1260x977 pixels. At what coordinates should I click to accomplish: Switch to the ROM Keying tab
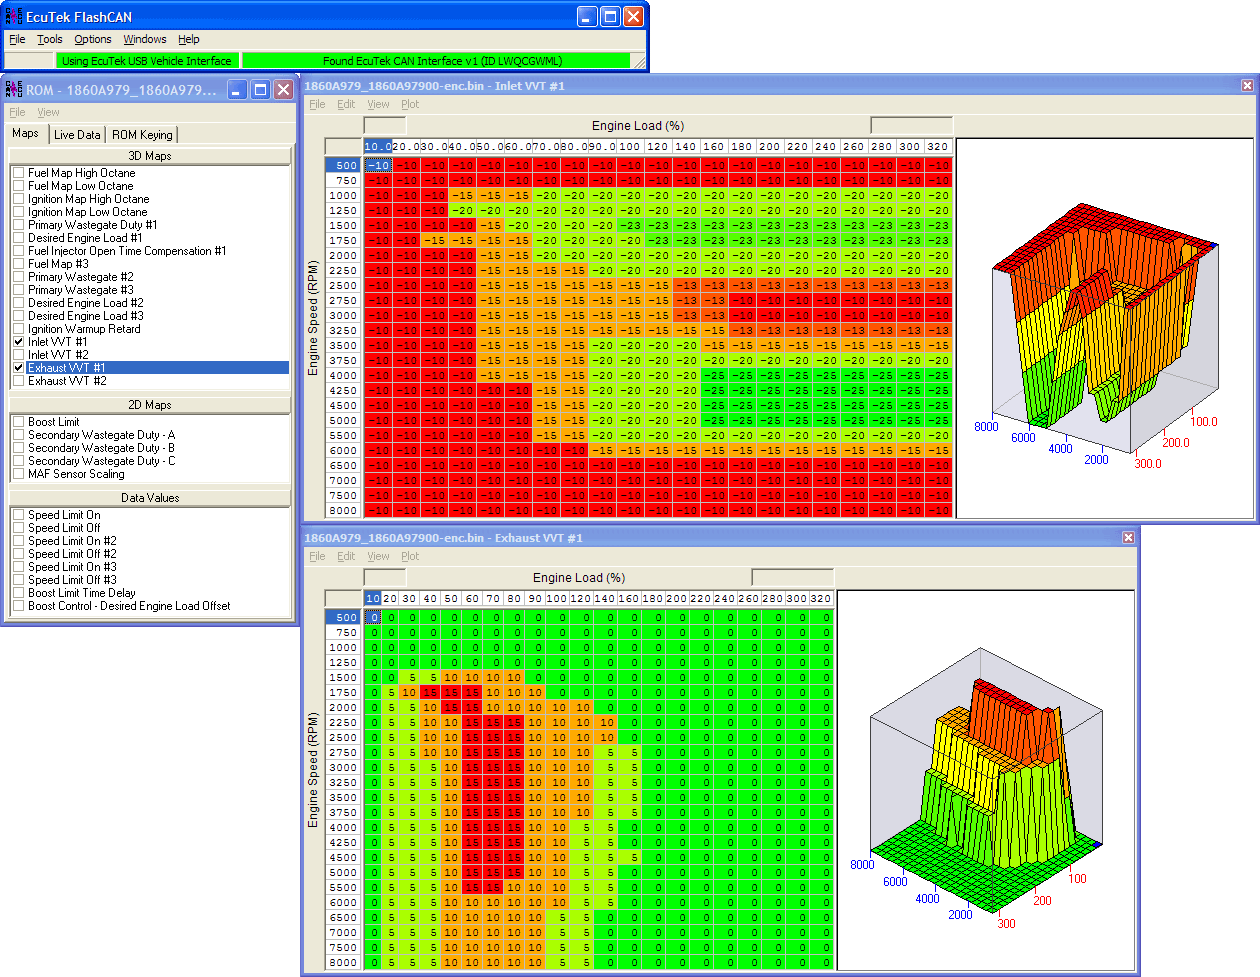(142, 135)
